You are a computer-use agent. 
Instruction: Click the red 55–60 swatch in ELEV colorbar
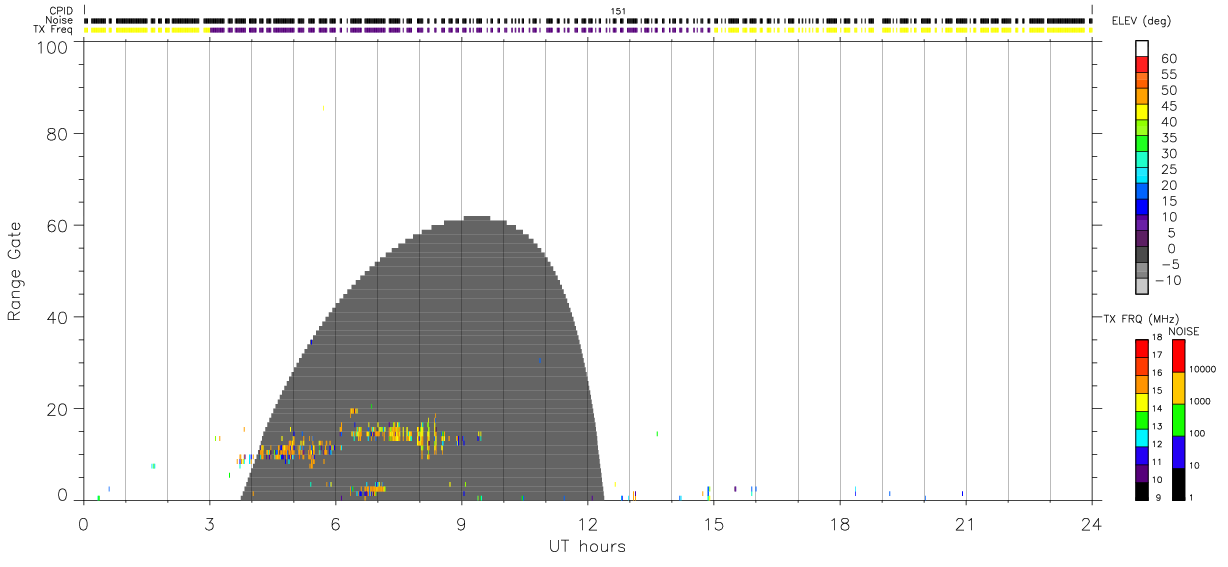(x=1142, y=64)
